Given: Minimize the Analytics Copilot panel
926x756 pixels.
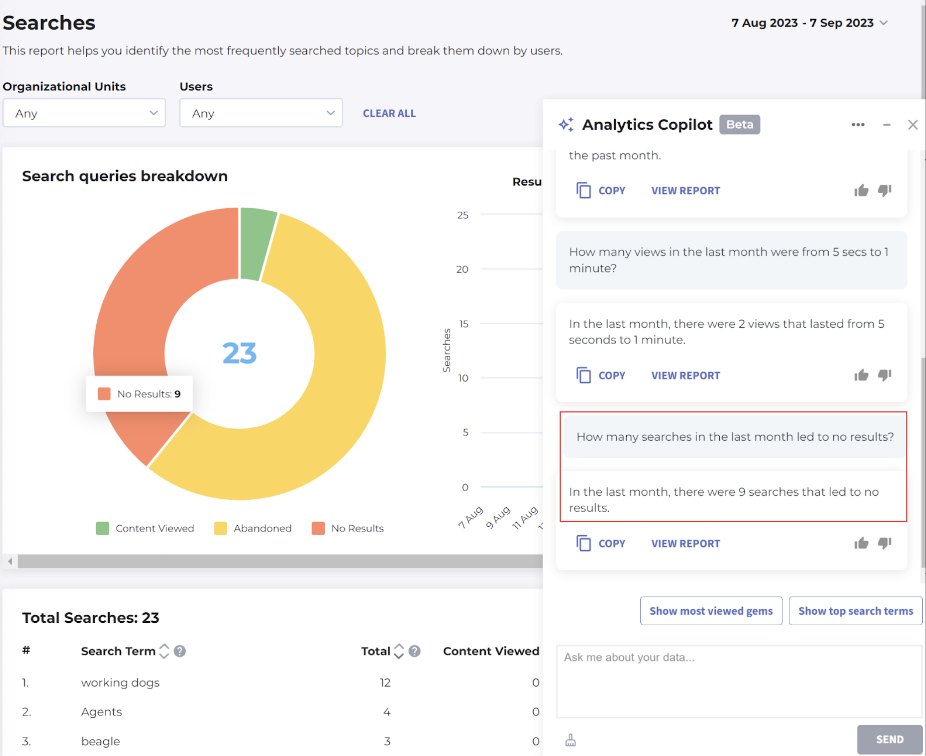Looking at the screenshot, I should (886, 125).
